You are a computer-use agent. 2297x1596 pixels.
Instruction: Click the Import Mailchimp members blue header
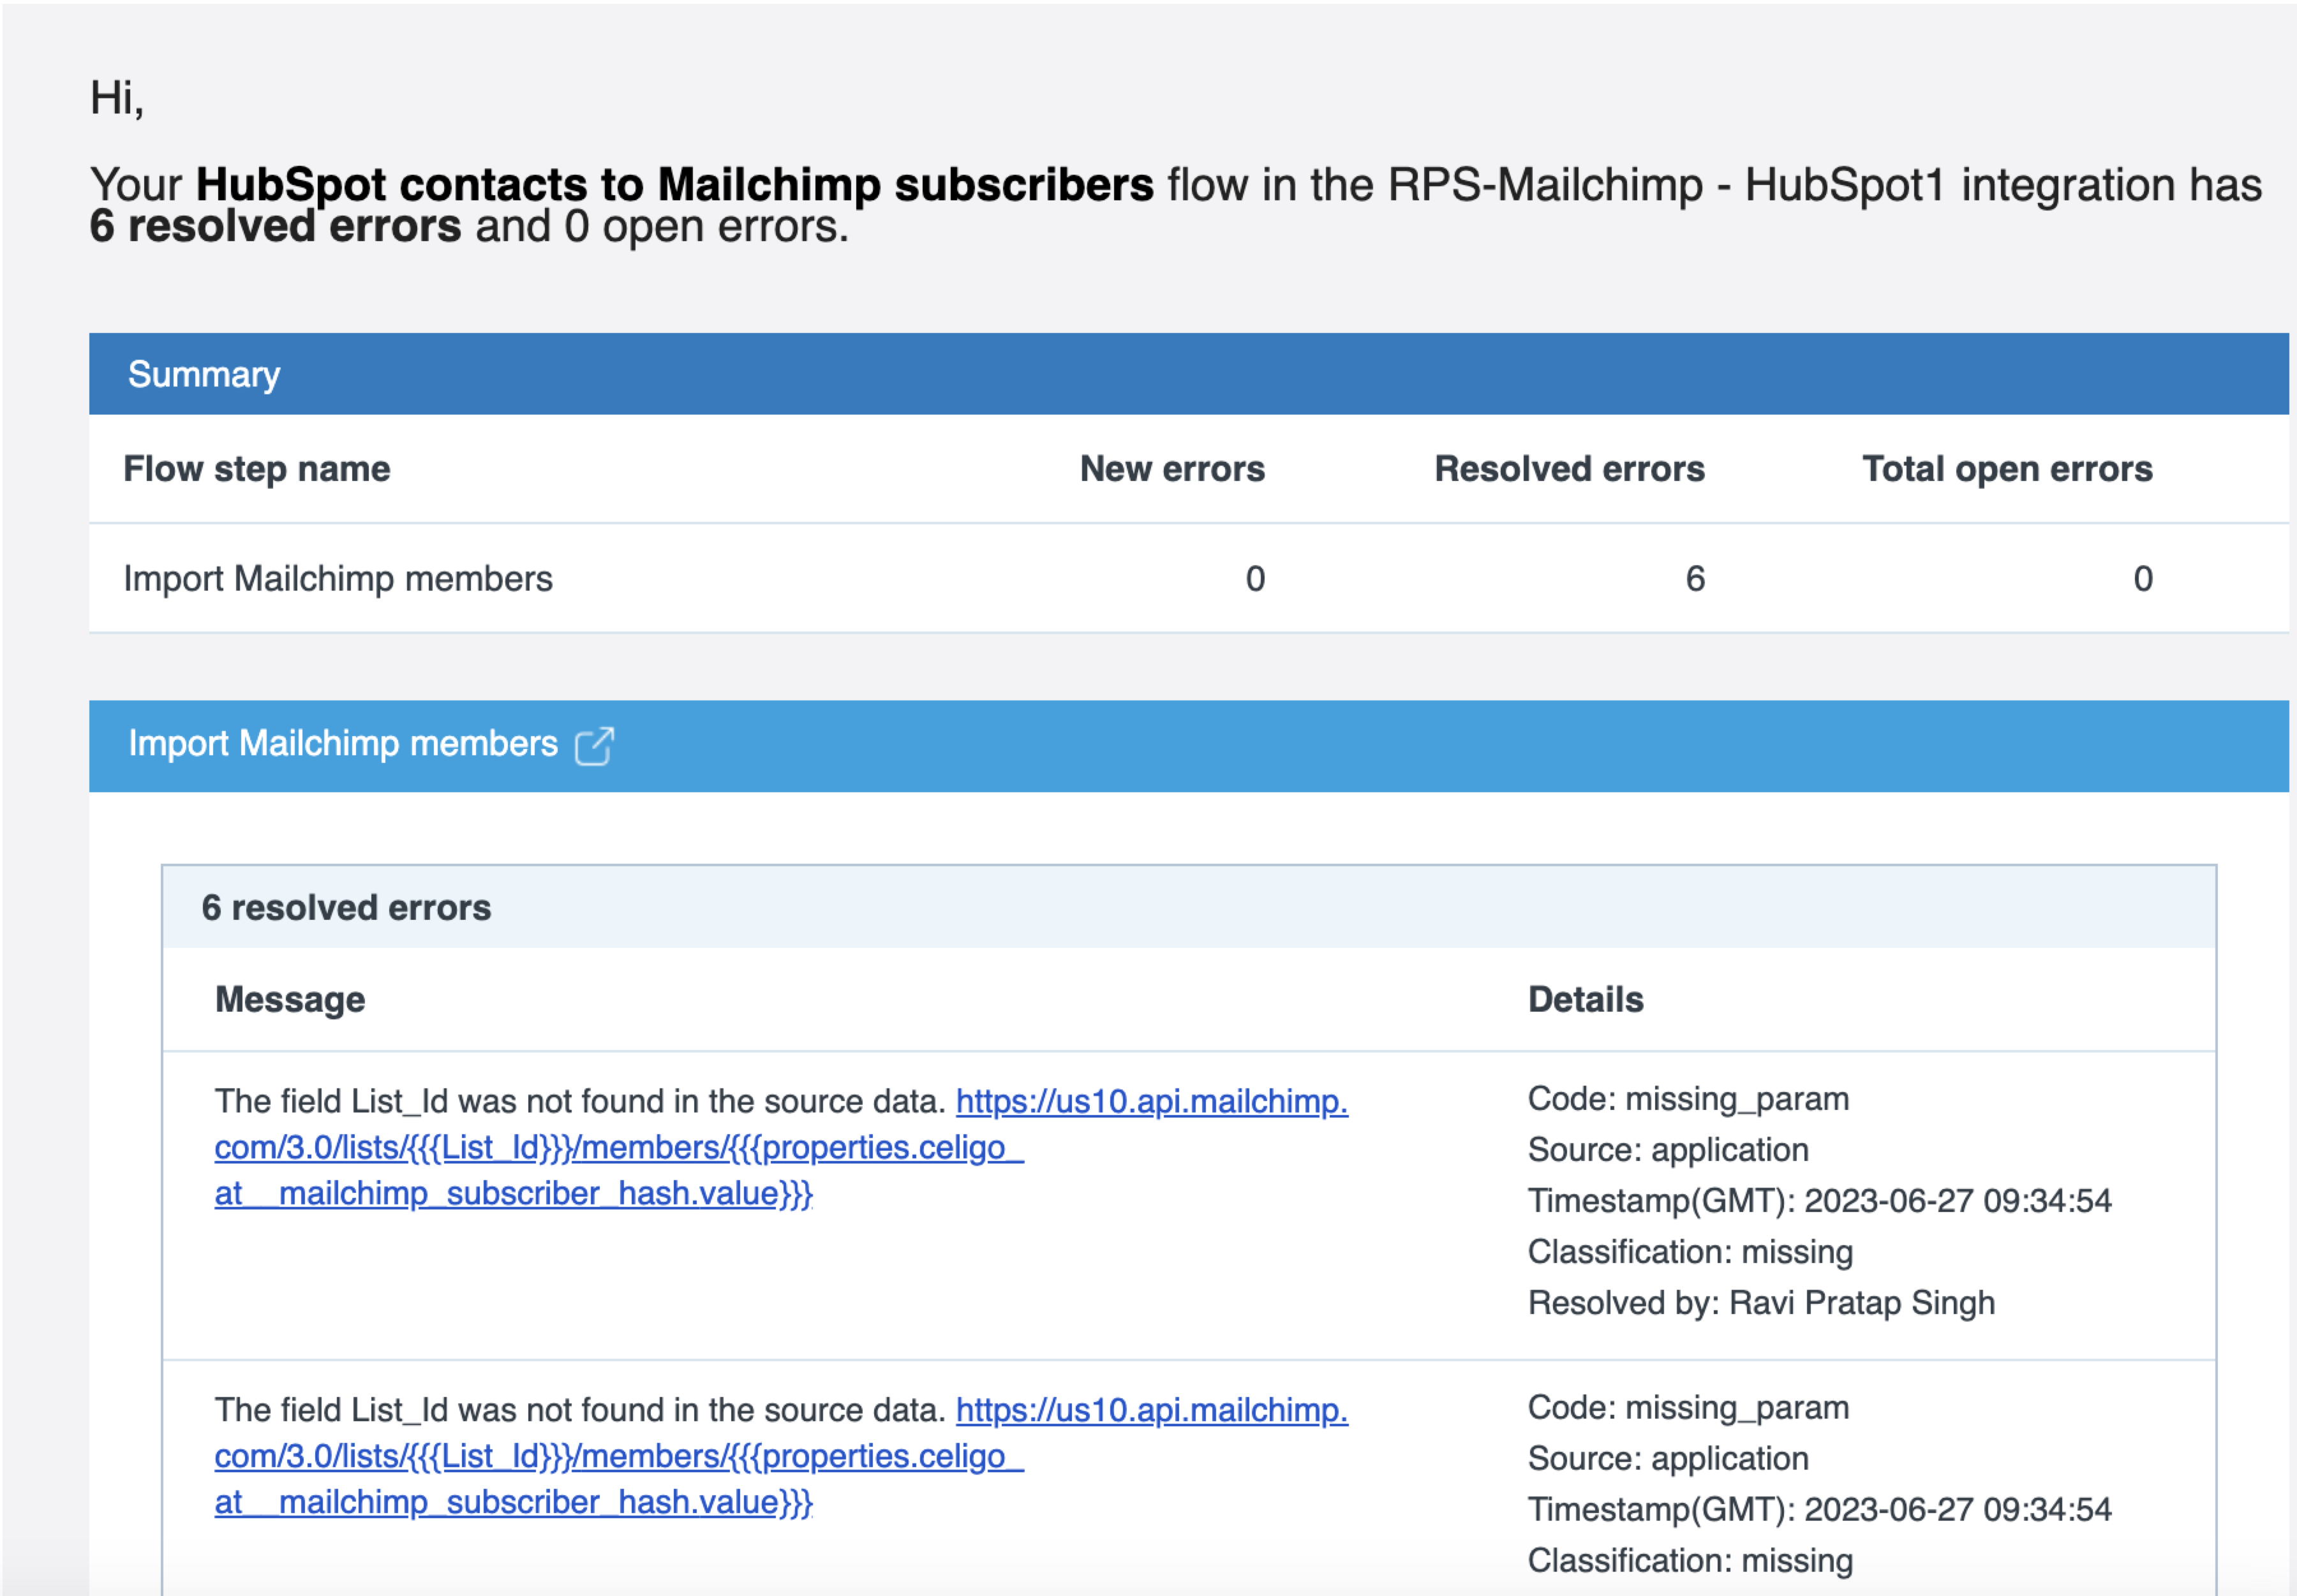342,744
